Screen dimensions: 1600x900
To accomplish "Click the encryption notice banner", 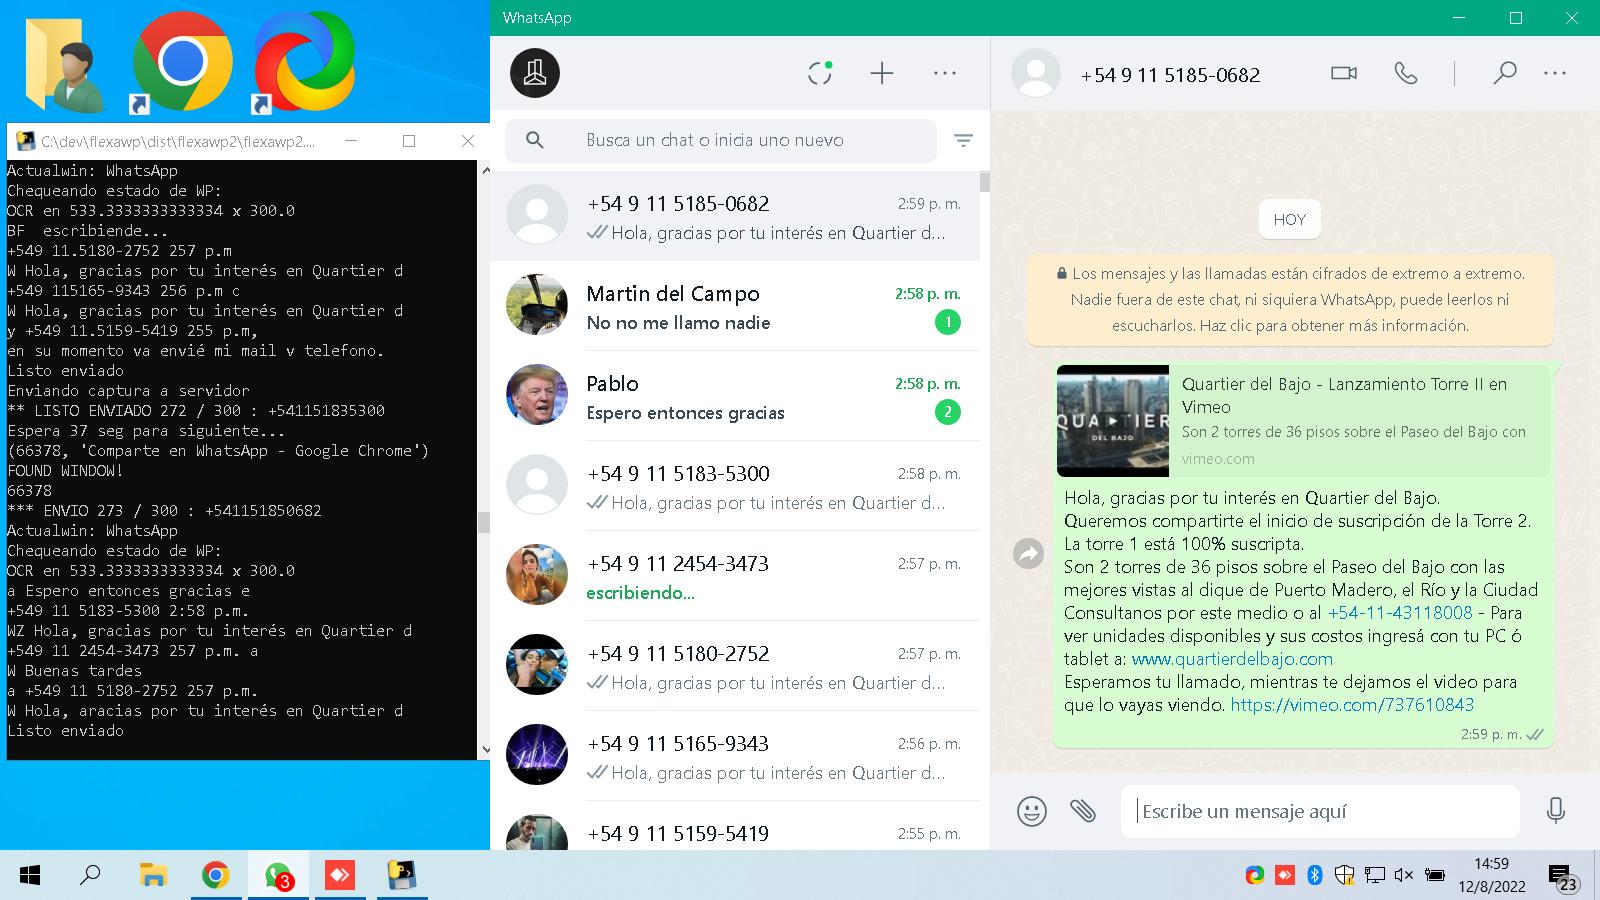I will click(1290, 299).
